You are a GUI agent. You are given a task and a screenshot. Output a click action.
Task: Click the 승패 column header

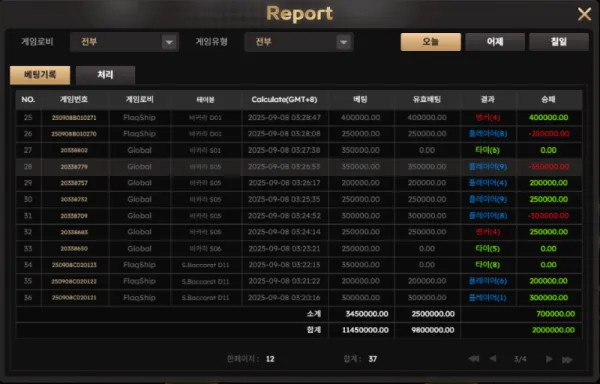pyautogui.click(x=548, y=99)
